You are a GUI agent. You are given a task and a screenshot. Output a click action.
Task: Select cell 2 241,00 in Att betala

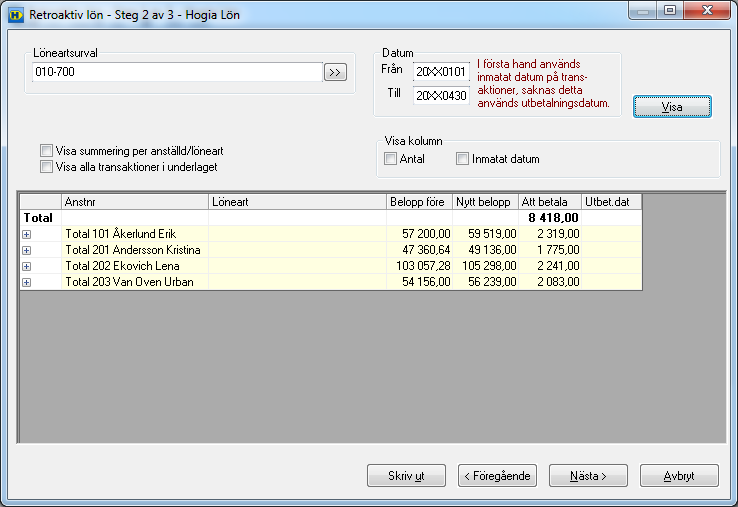(x=550, y=266)
